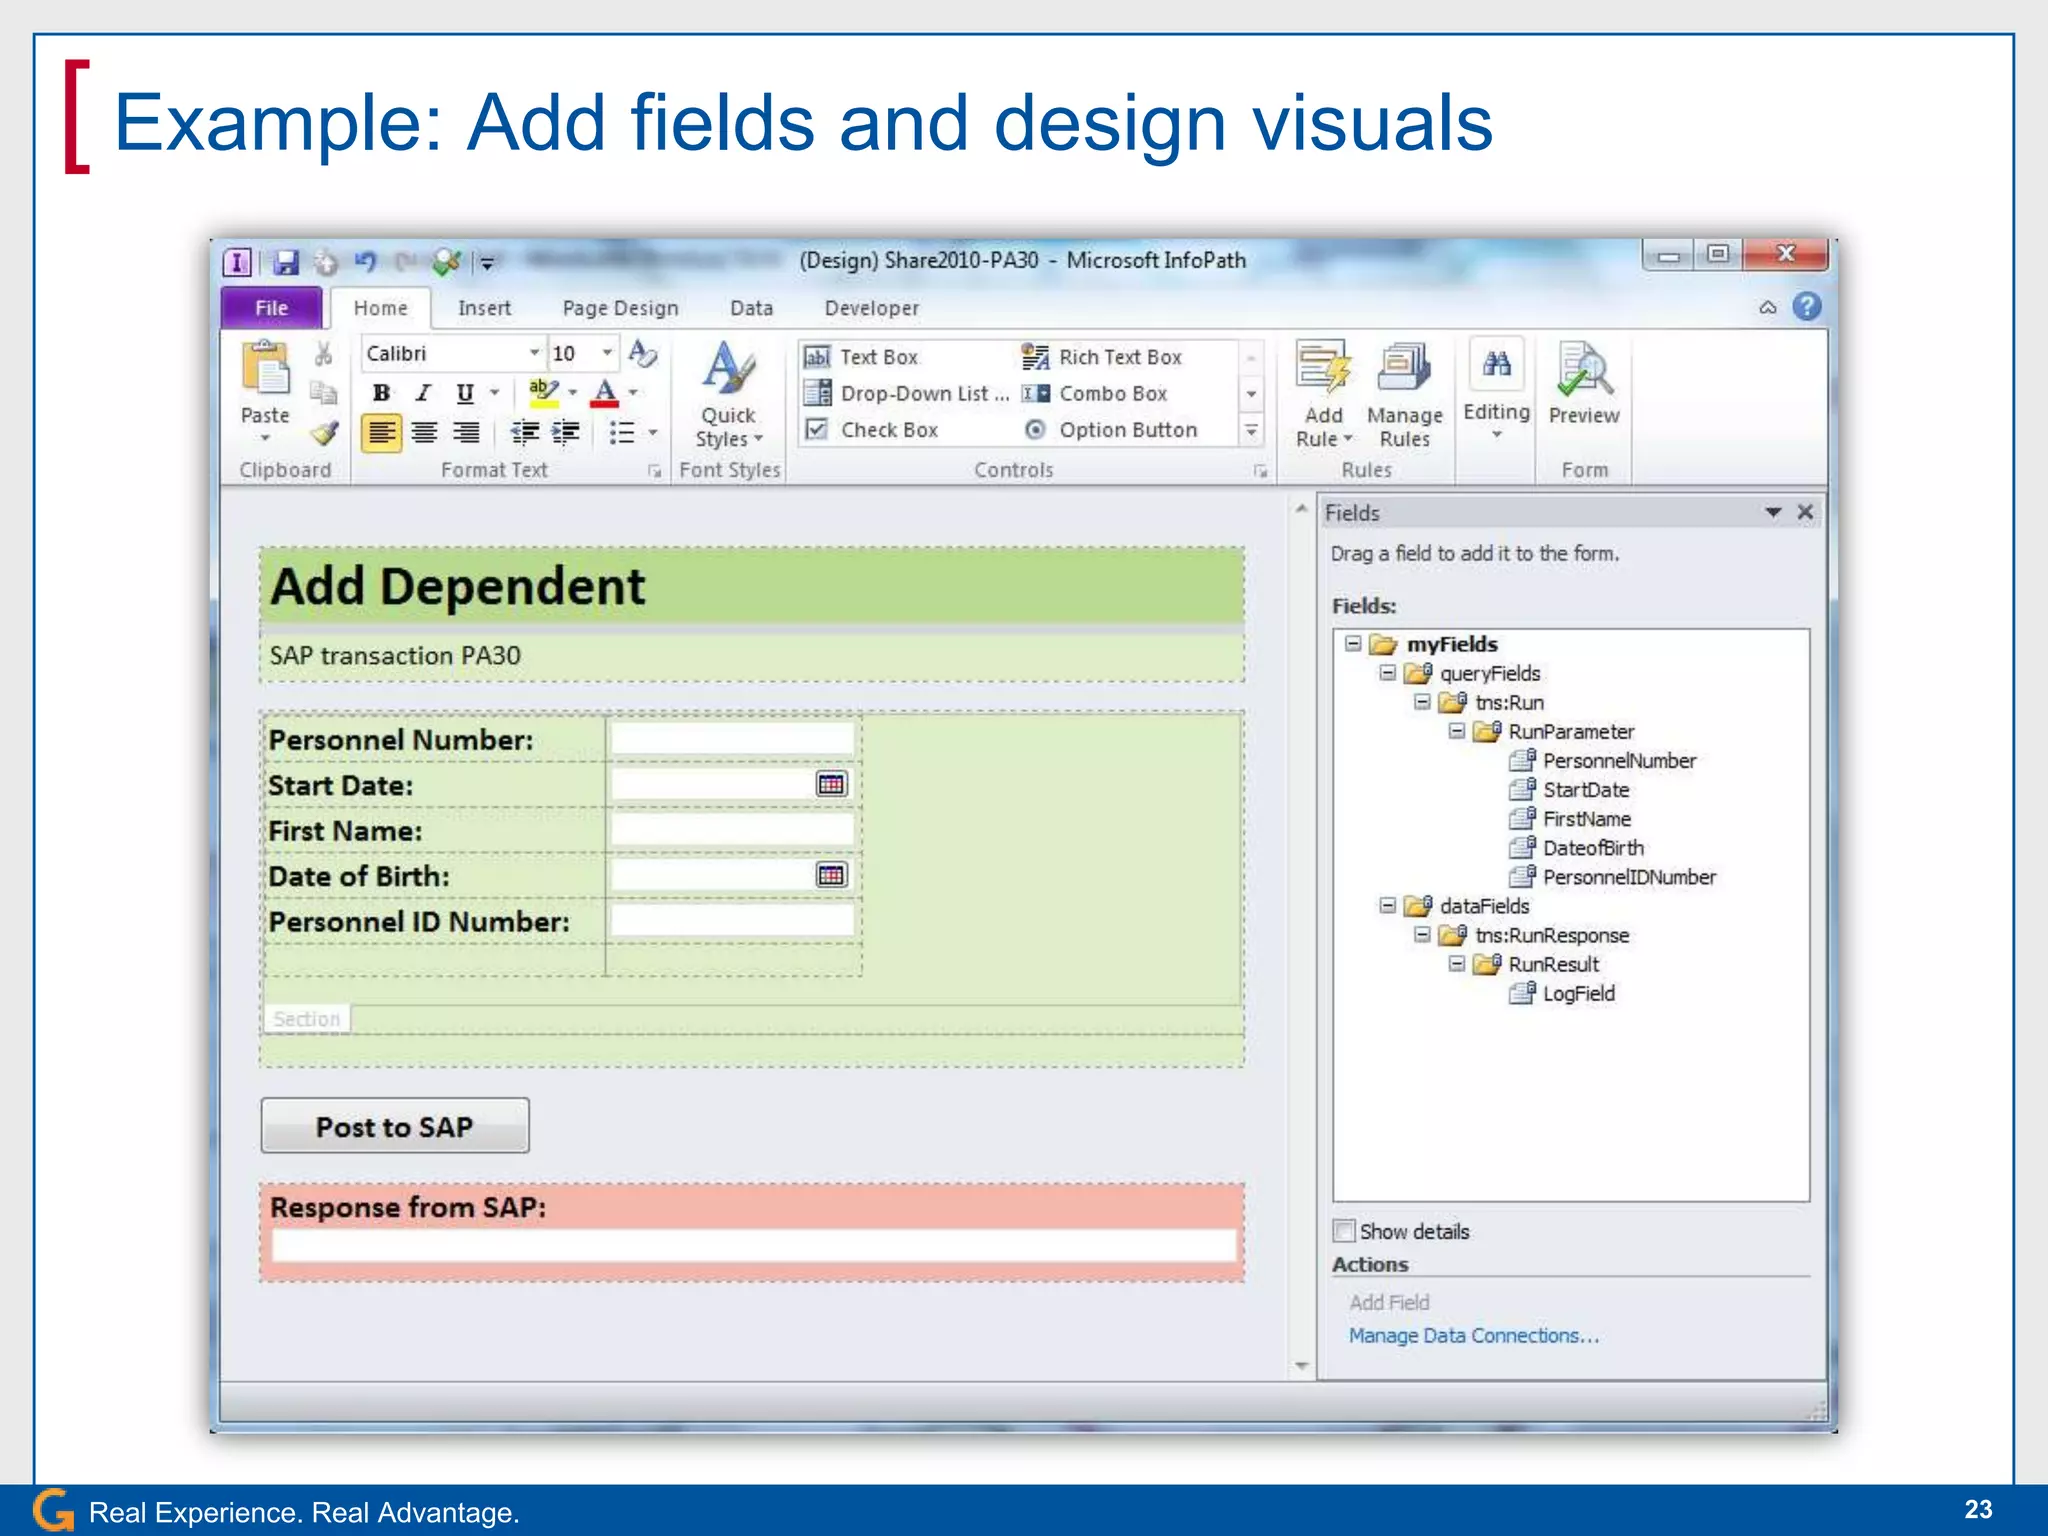
Task: Expand the Controls gallery more arrow
Action: point(1251,431)
